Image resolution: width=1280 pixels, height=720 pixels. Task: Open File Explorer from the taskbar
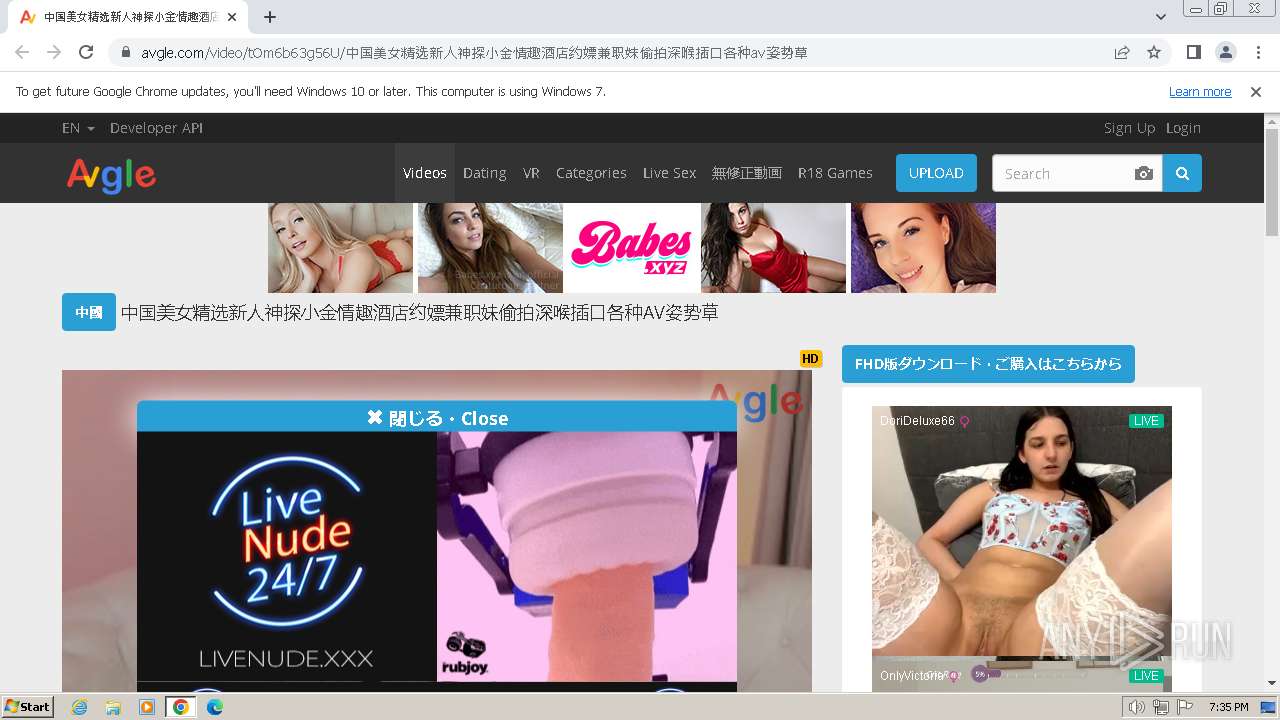113,707
